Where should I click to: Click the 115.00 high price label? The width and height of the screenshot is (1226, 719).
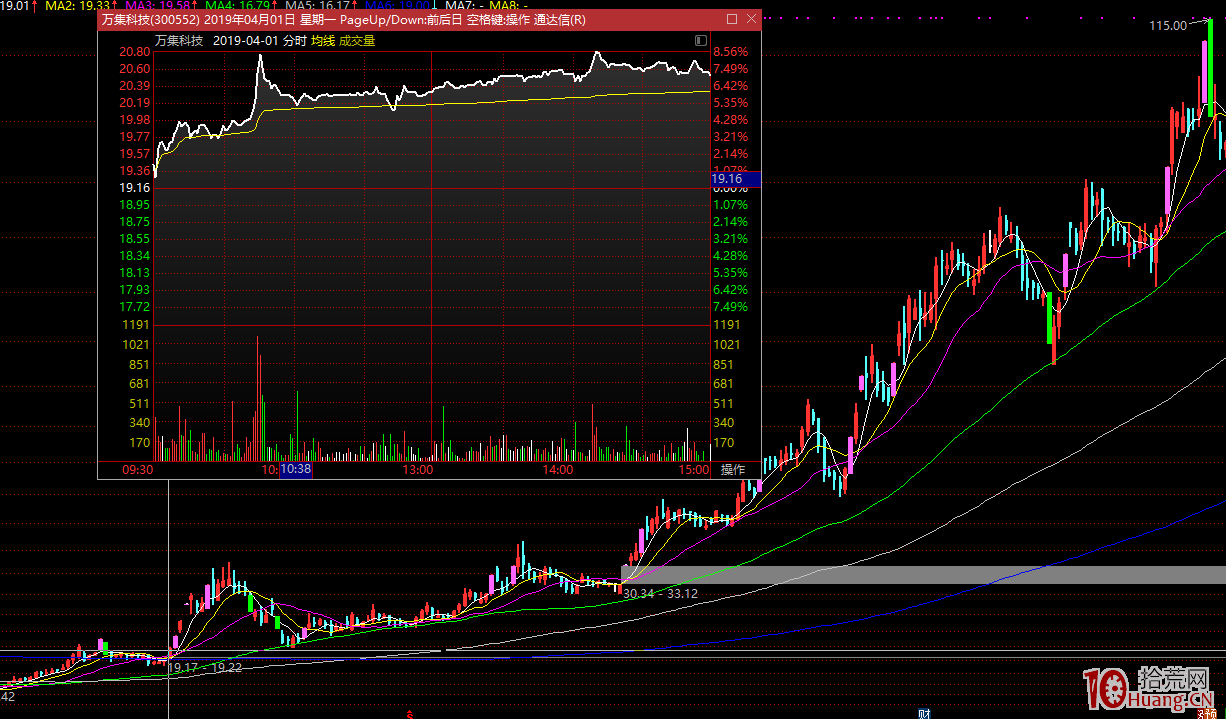1167,26
